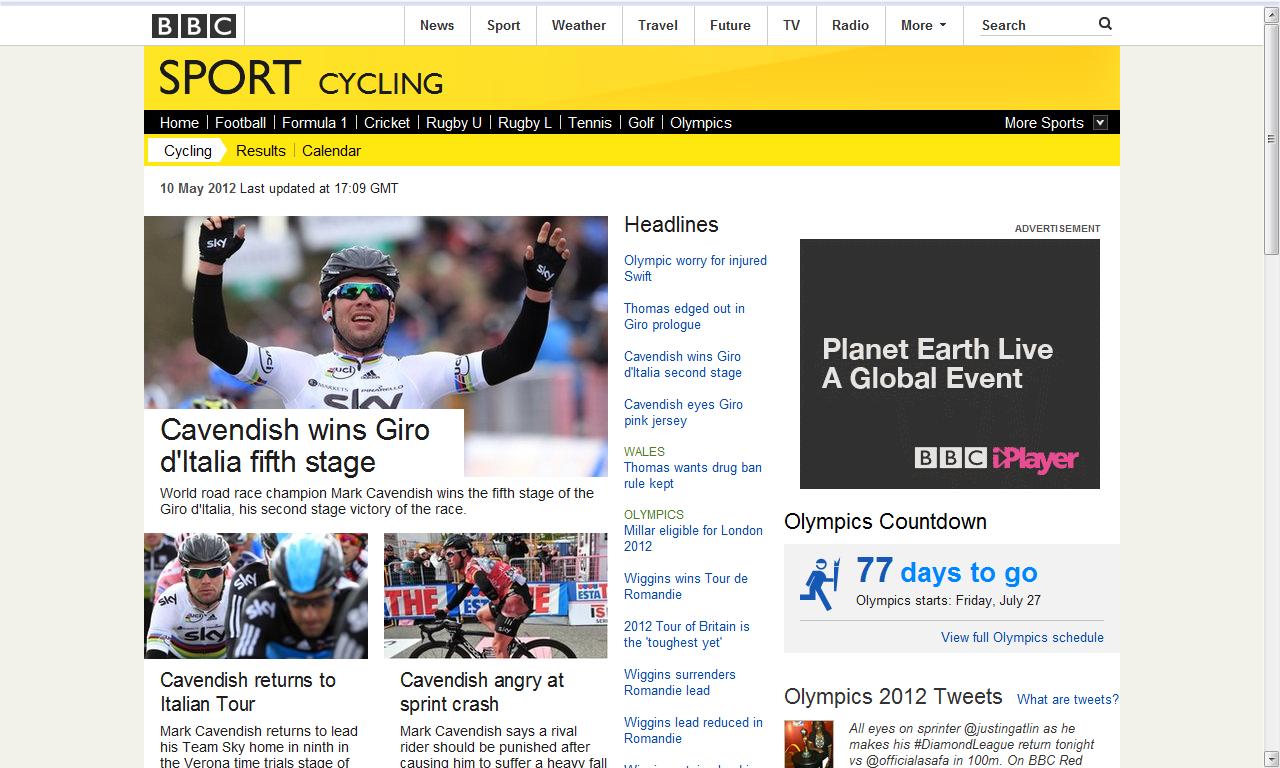Select the Cycling sub-tab
Viewport: 1280px width, 768px height.
(x=188, y=151)
